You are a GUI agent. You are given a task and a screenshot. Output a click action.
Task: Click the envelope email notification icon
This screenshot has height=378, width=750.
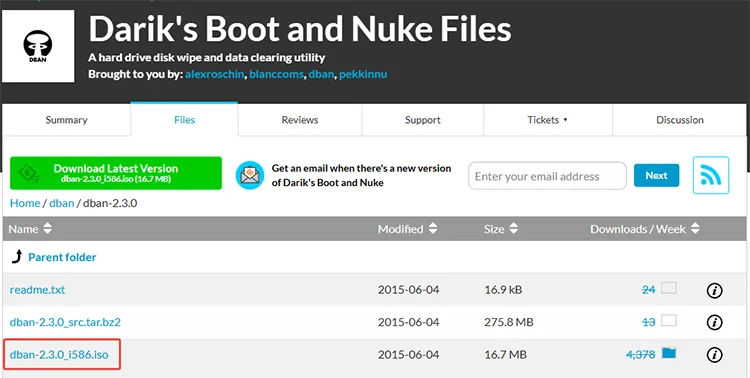250,175
